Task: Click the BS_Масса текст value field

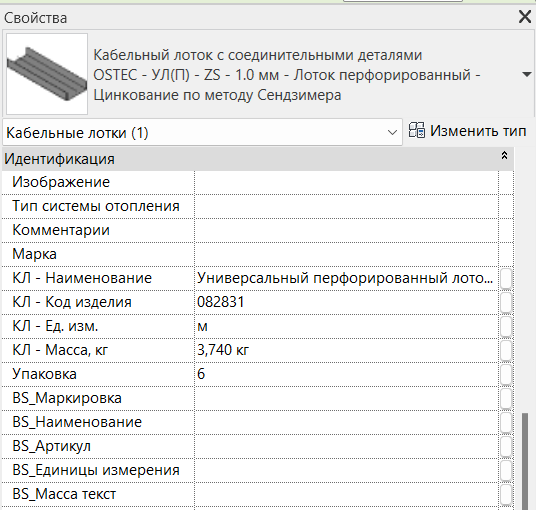Action: pos(346,494)
